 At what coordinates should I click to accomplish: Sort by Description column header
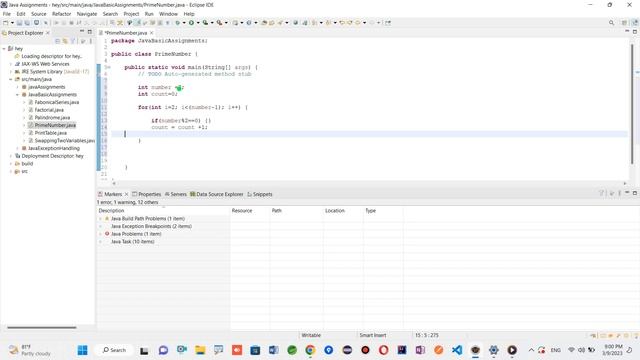tap(163, 211)
